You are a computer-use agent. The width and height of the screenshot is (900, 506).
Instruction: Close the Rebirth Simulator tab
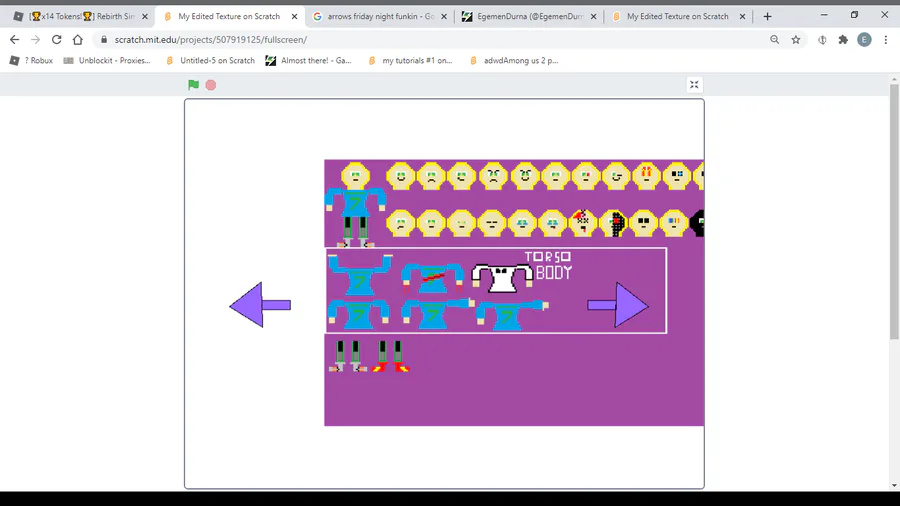click(145, 17)
